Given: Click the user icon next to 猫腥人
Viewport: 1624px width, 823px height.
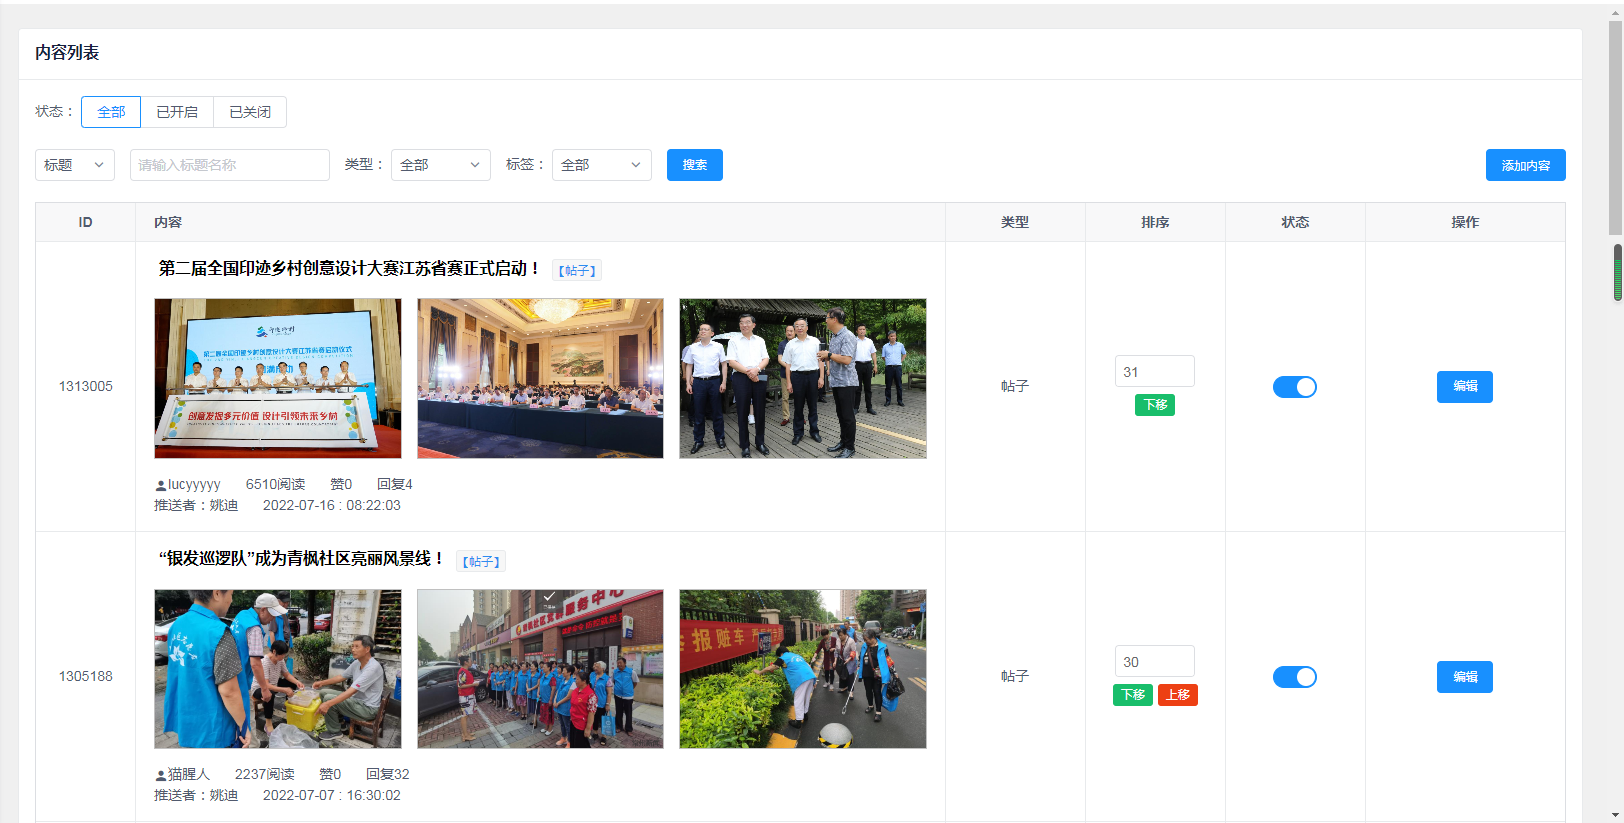Looking at the screenshot, I should [160, 775].
